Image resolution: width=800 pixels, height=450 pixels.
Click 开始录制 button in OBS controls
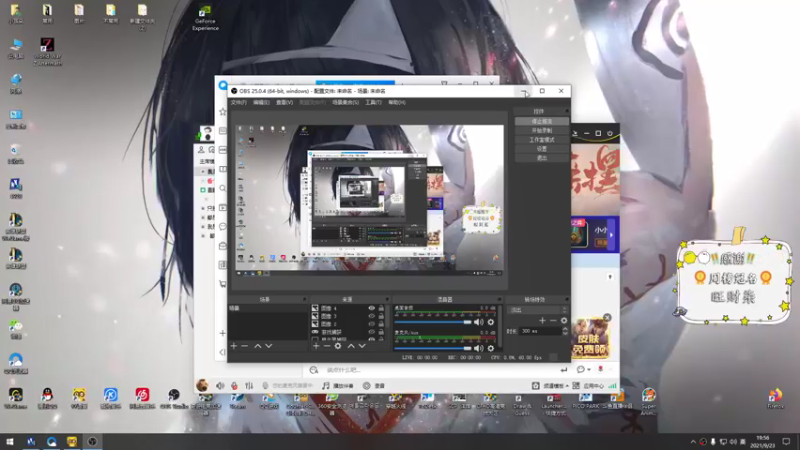coord(542,131)
